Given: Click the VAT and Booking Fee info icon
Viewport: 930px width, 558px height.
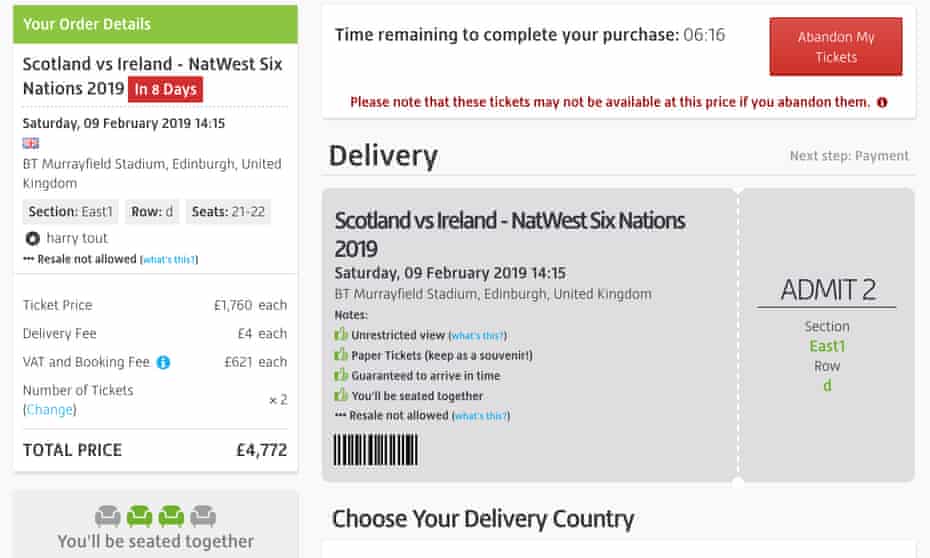Looking at the screenshot, I should tap(163, 362).
